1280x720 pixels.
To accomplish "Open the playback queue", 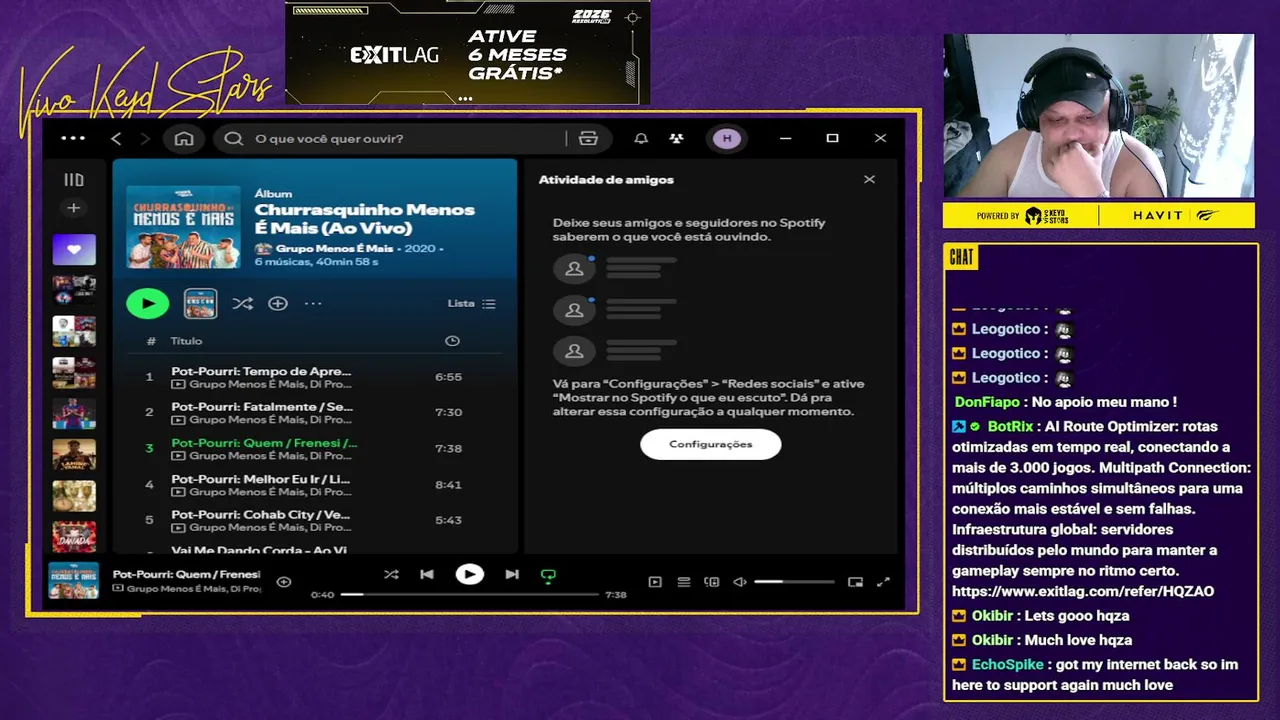I will click(x=684, y=582).
